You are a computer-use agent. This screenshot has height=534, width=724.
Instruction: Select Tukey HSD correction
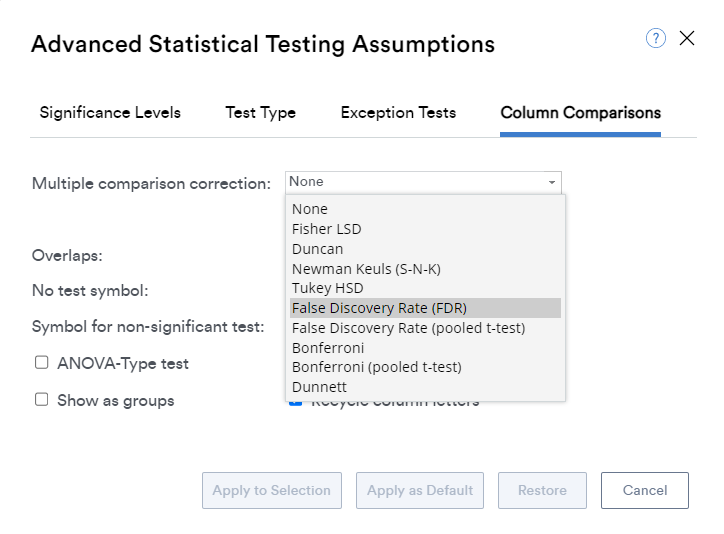[328, 288]
